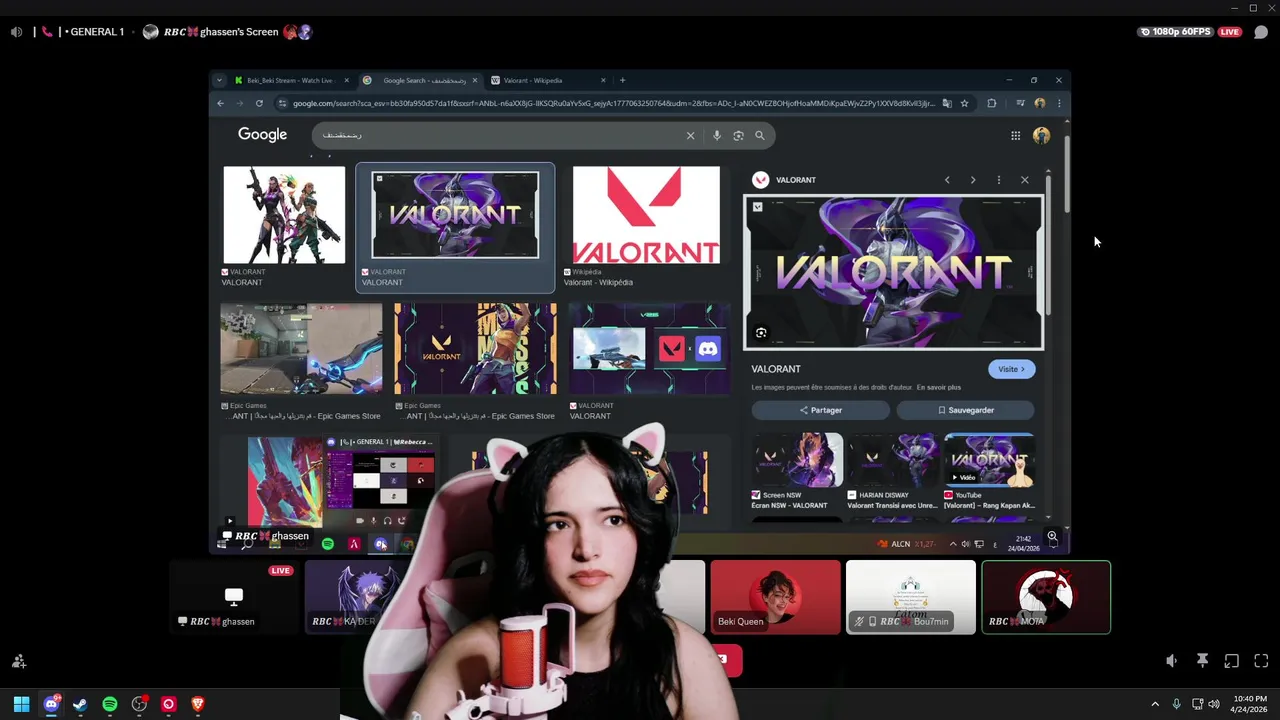Screen dimensions: 1280x720
Task: Switch to Google Search tab
Action: pyautogui.click(x=420, y=80)
